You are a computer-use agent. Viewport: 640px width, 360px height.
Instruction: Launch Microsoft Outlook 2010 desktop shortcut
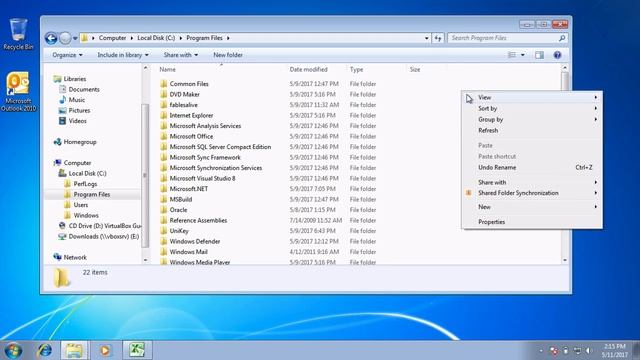point(18,92)
